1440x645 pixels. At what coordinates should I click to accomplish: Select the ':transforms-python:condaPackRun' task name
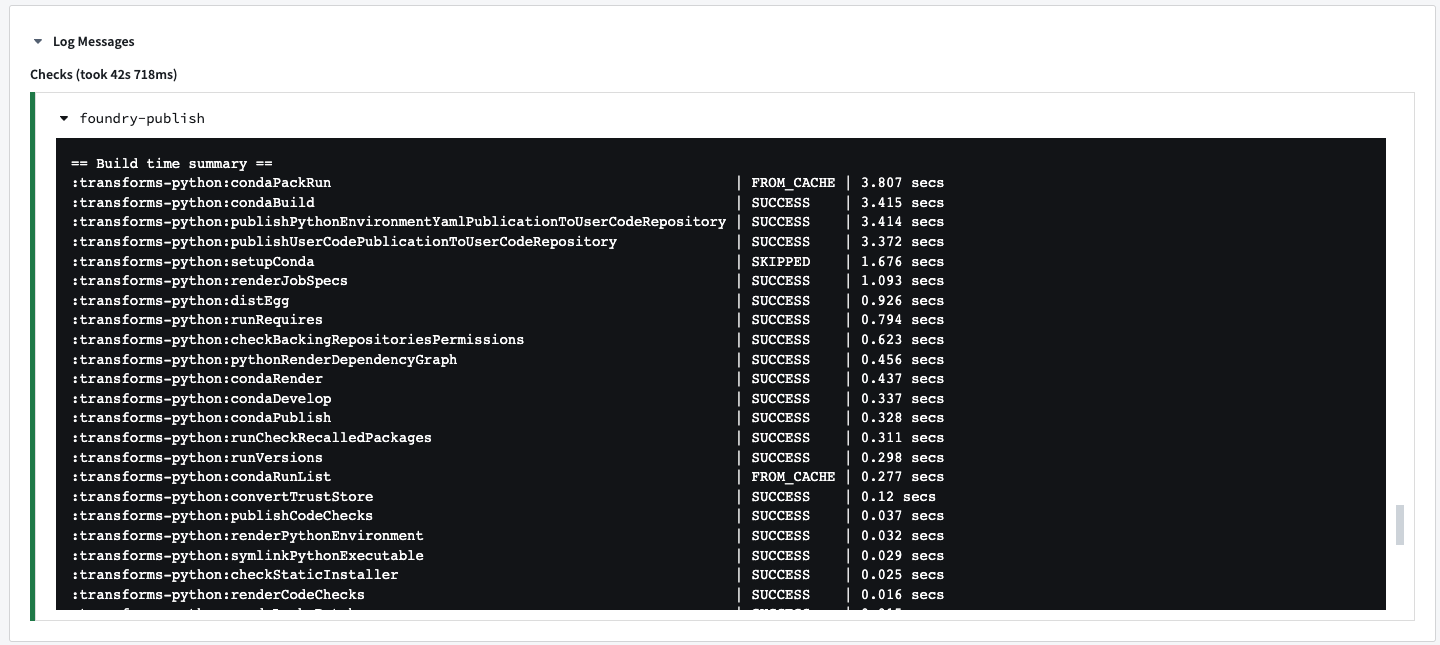click(201, 183)
